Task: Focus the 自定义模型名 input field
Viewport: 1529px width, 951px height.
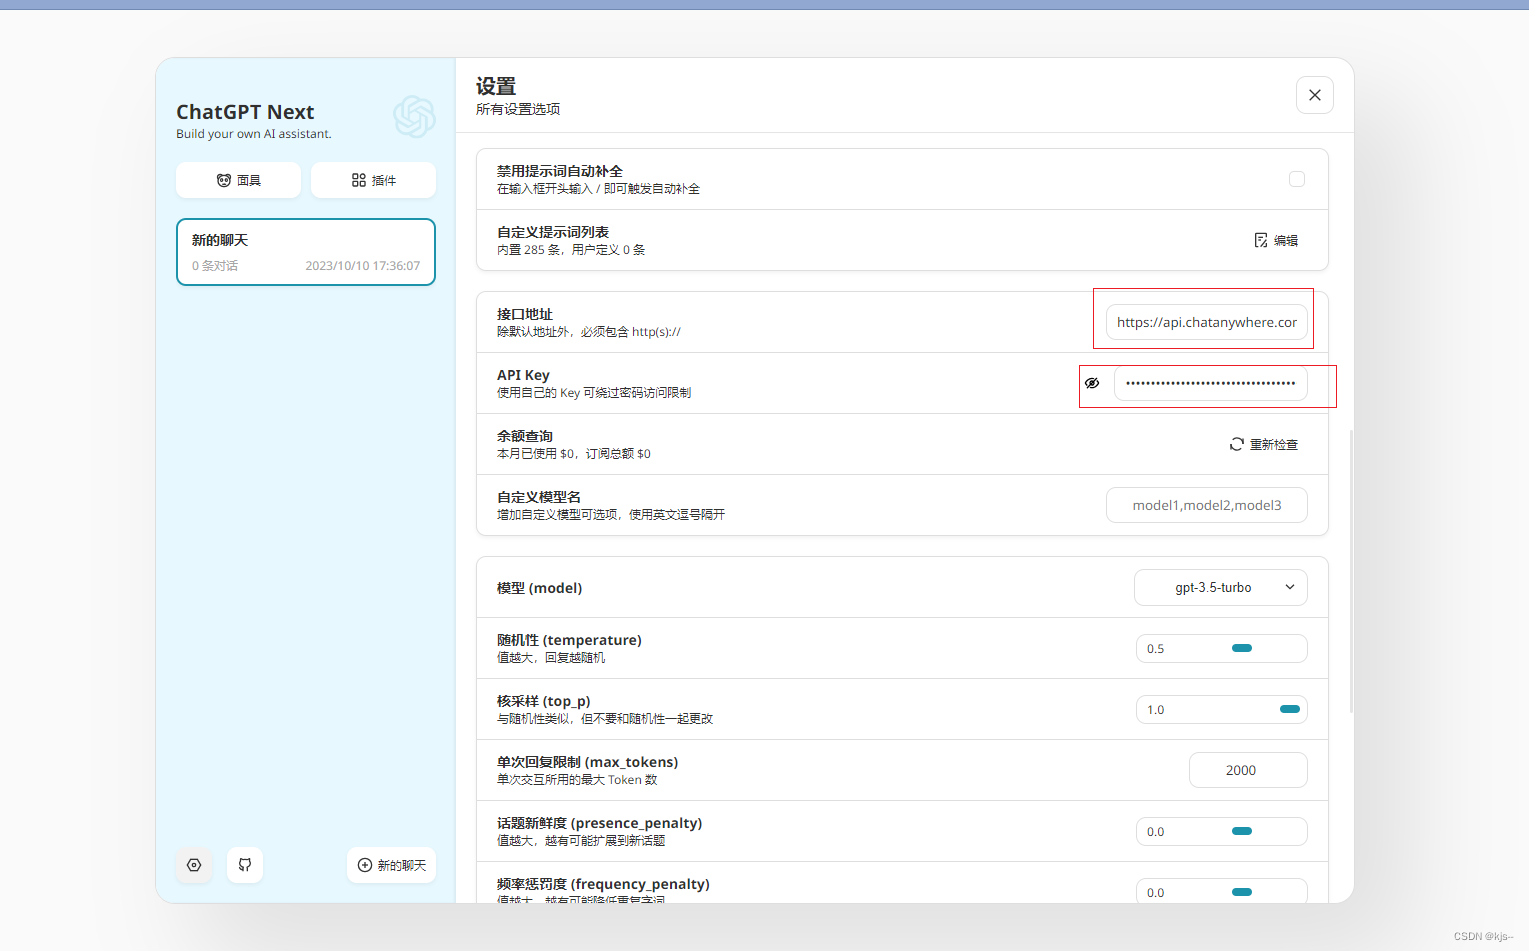Action: 1207,505
